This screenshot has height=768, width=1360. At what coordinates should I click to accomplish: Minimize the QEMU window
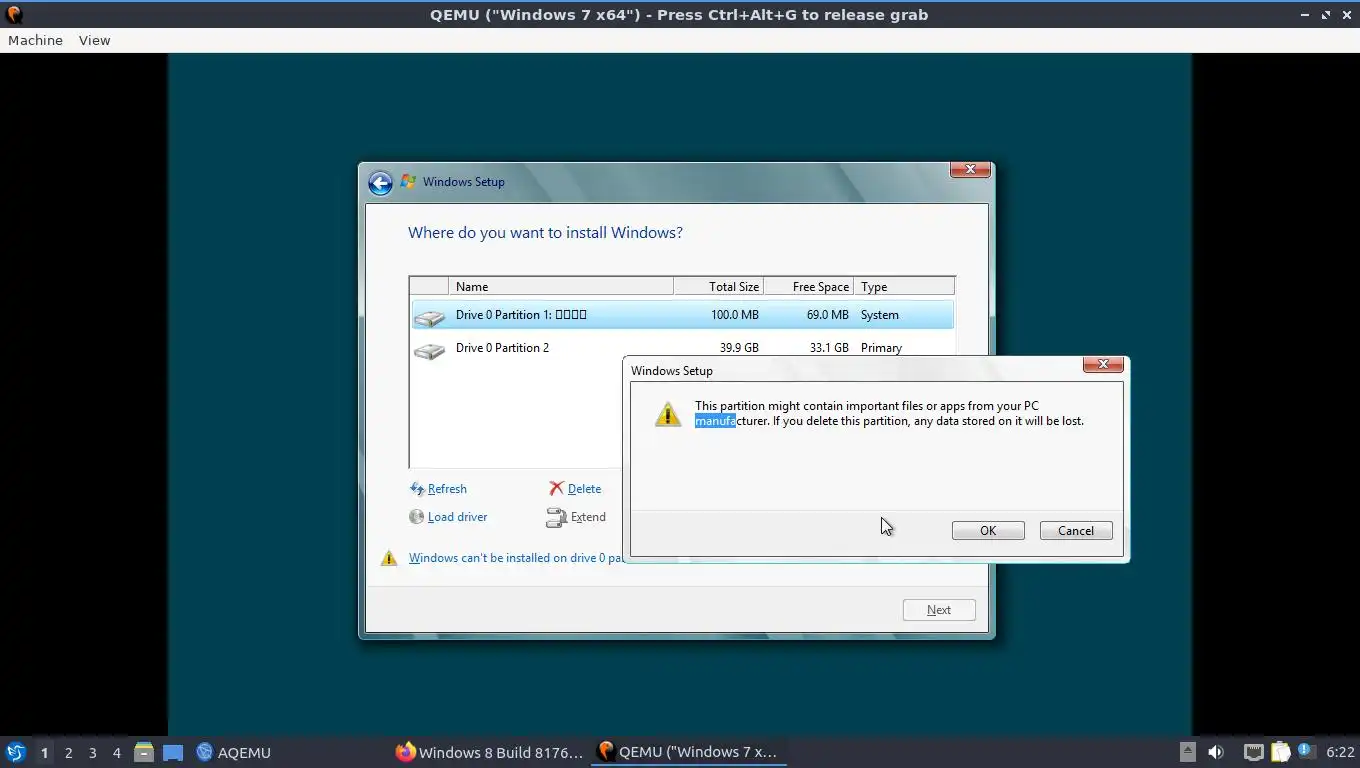[x=1304, y=15]
